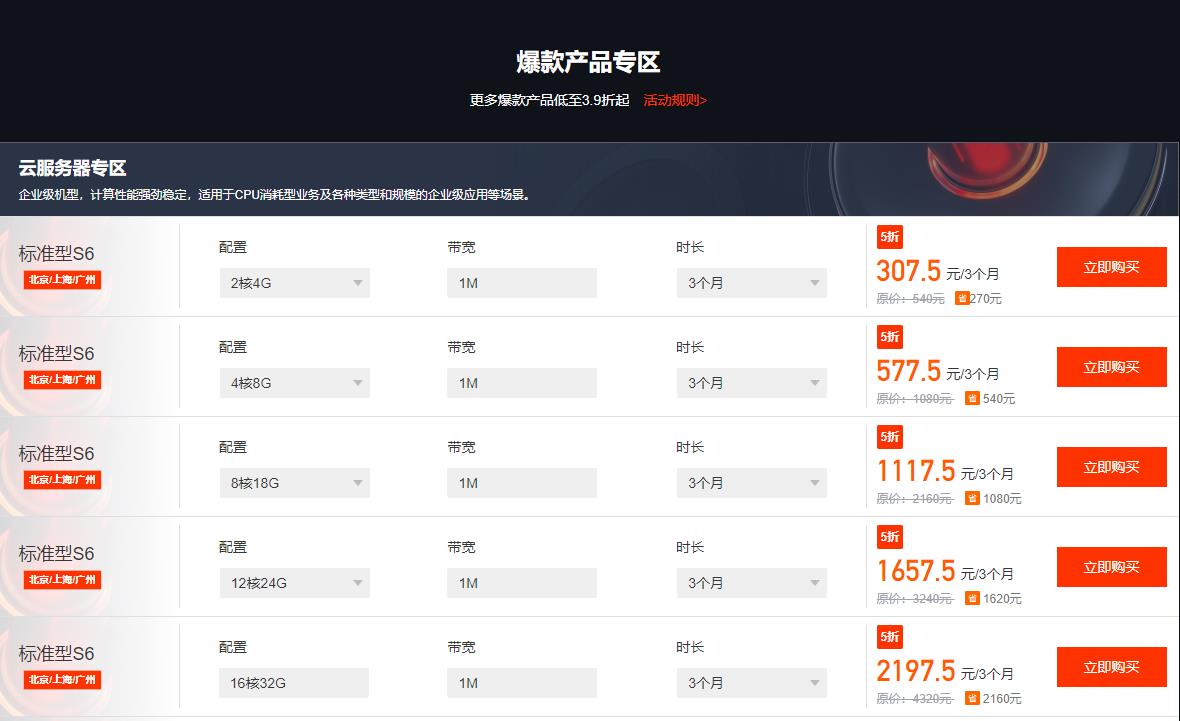
Task: Click the 5折 badge above the 1117.5 price
Action: tap(890, 437)
